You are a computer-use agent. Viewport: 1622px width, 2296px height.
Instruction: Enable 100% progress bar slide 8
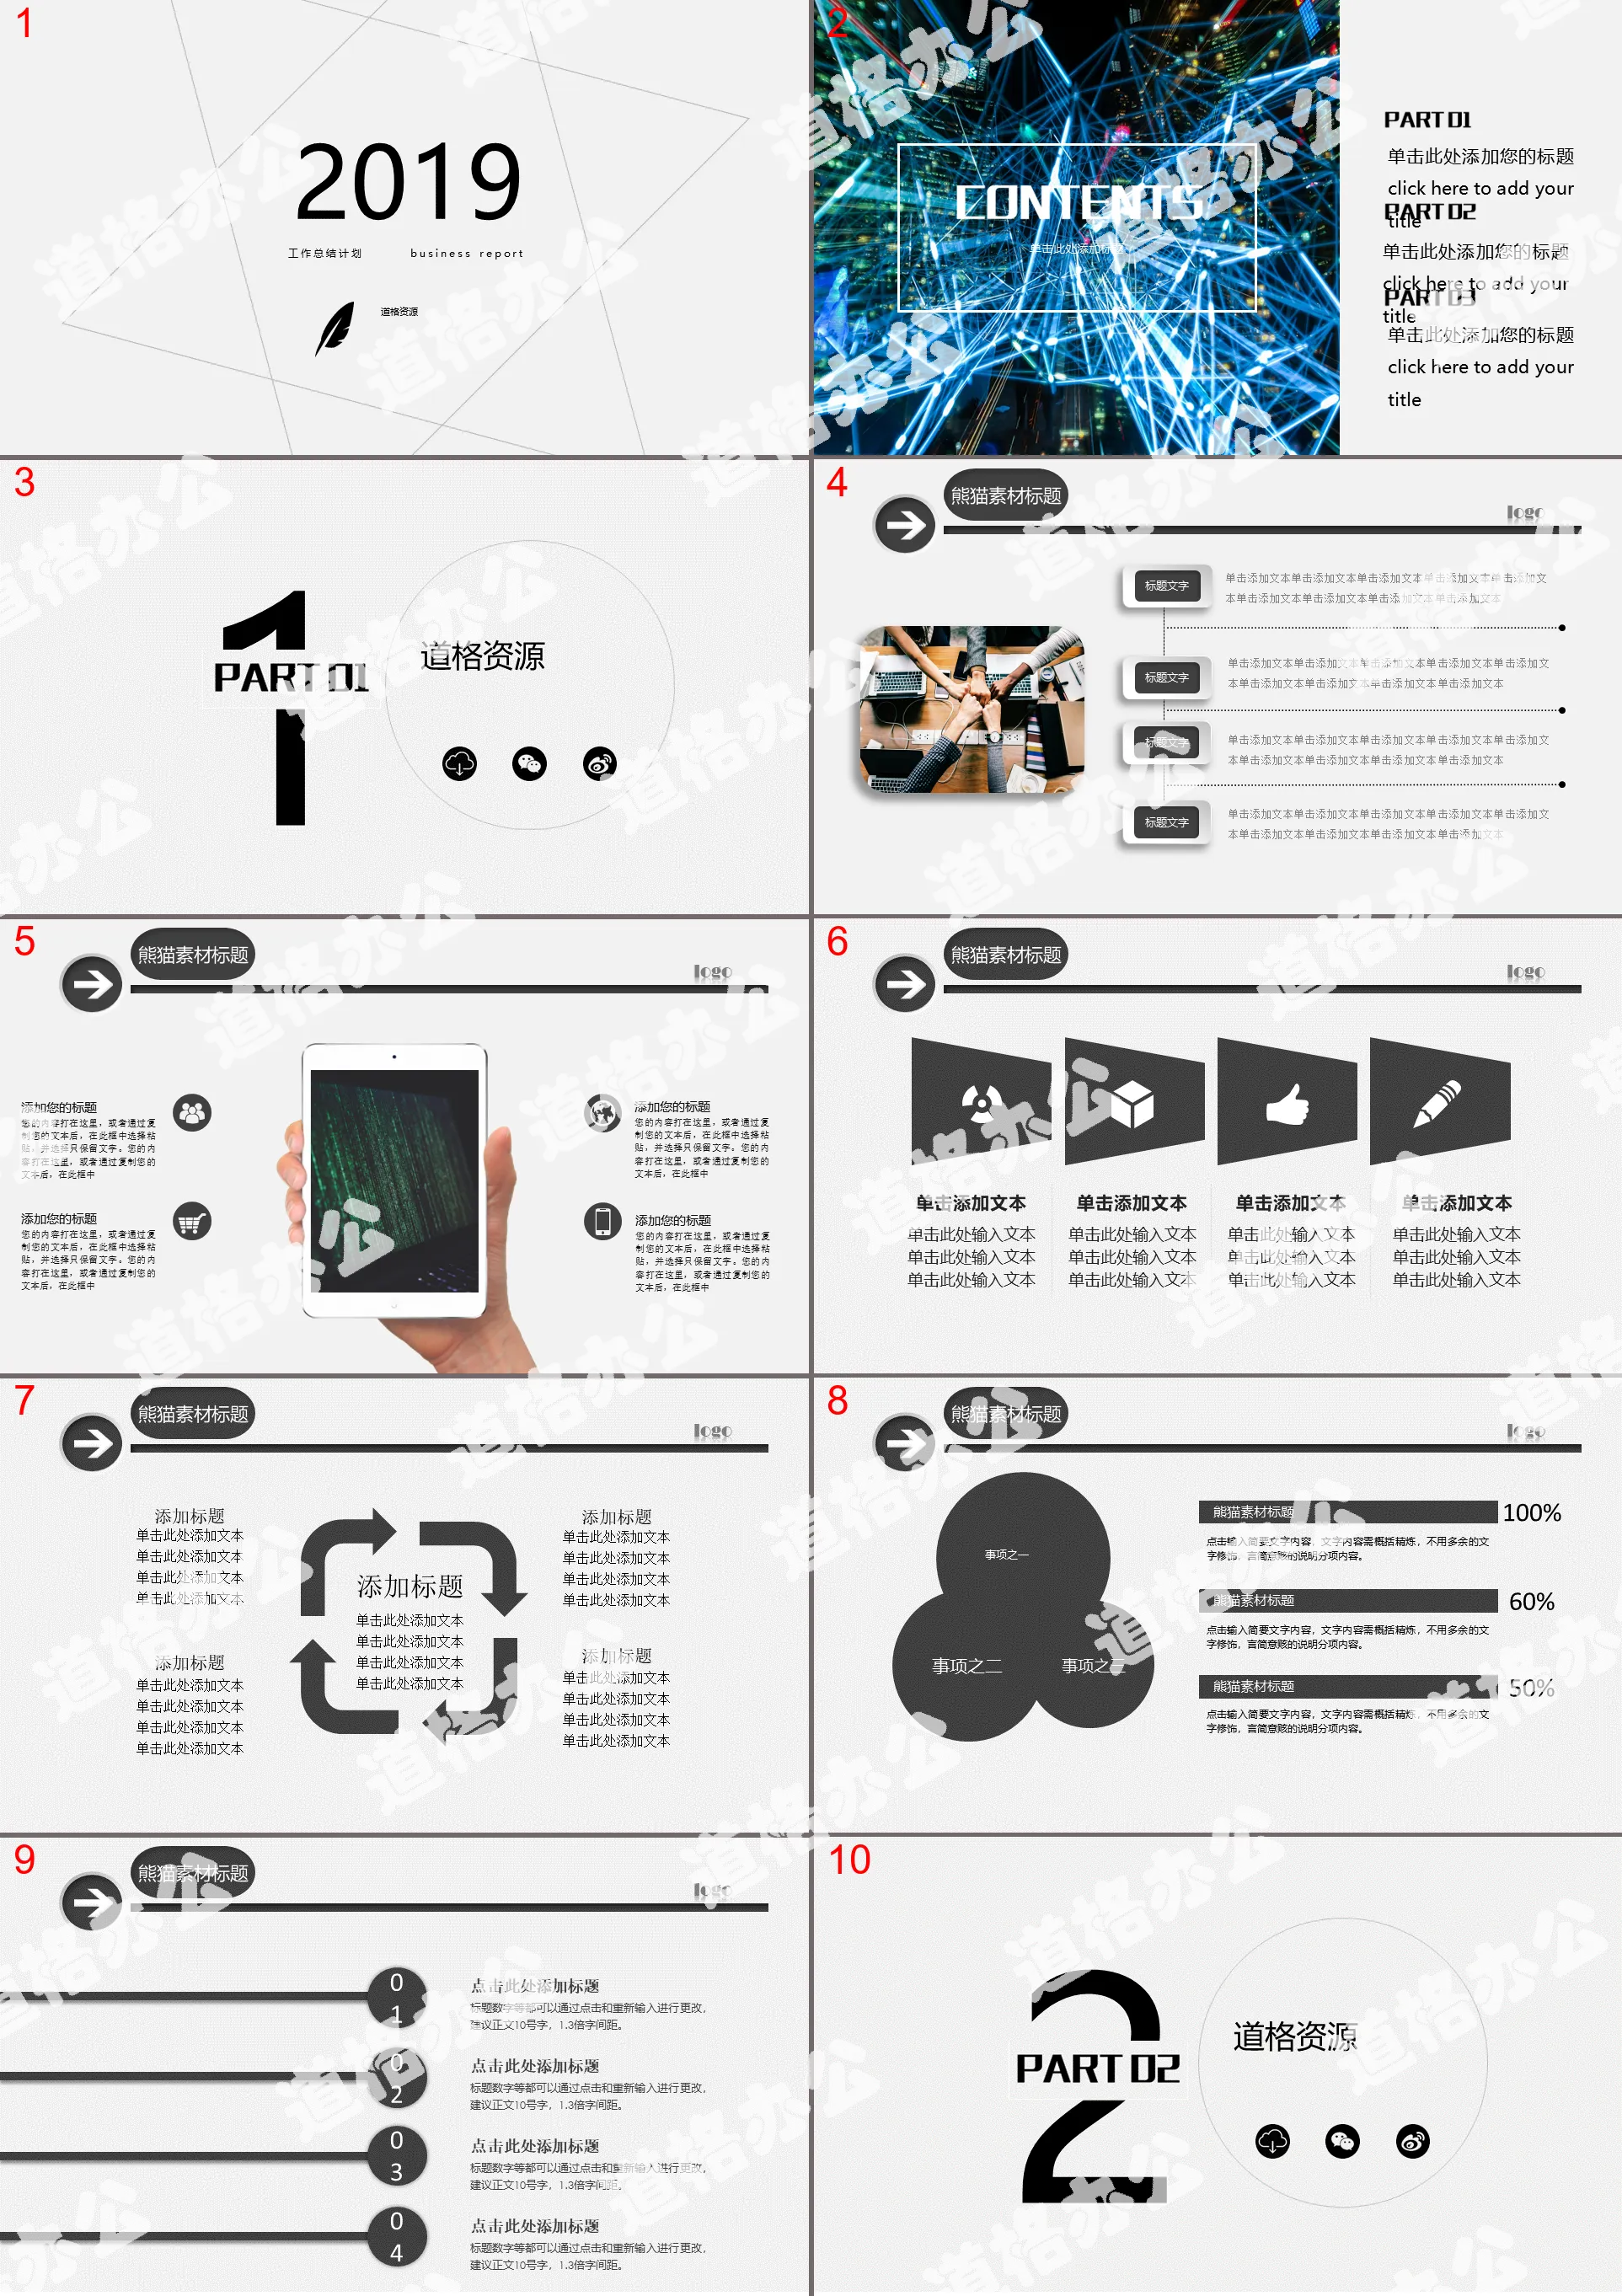tap(1352, 1501)
